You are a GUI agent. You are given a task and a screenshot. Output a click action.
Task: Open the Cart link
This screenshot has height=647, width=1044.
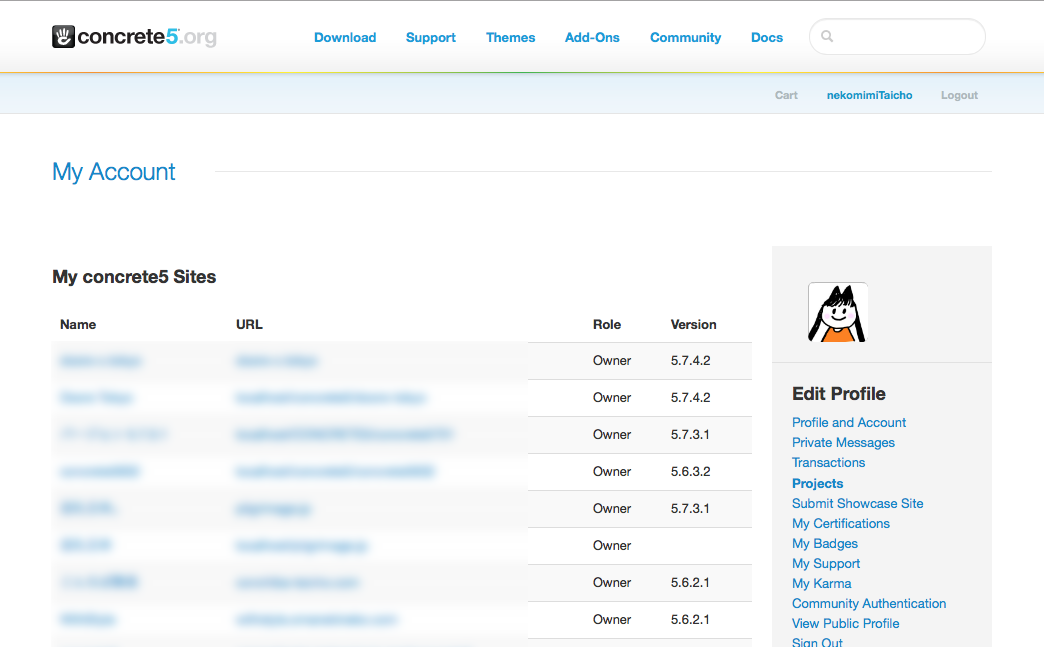click(x=786, y=95)
